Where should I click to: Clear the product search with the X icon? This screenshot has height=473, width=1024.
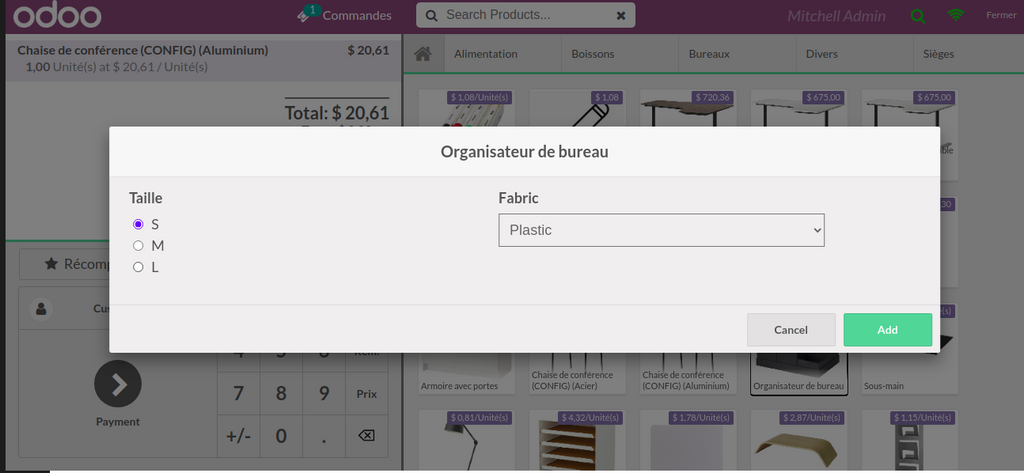tap(621, 16)
